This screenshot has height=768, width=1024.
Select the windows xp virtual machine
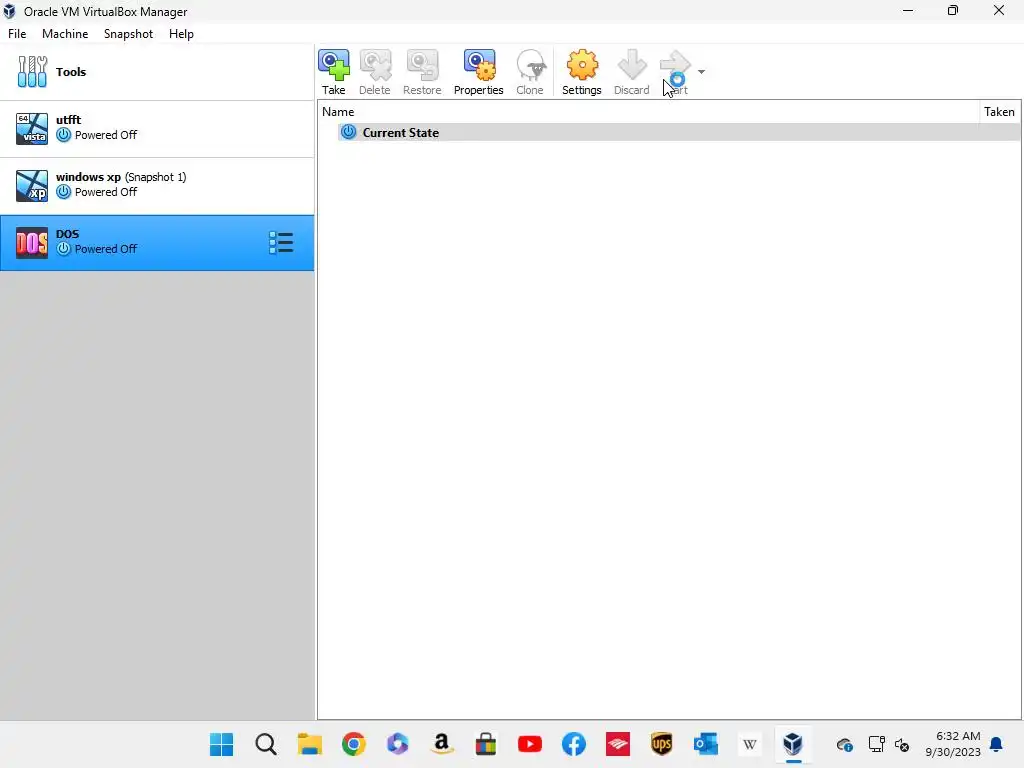pos(157,185)
